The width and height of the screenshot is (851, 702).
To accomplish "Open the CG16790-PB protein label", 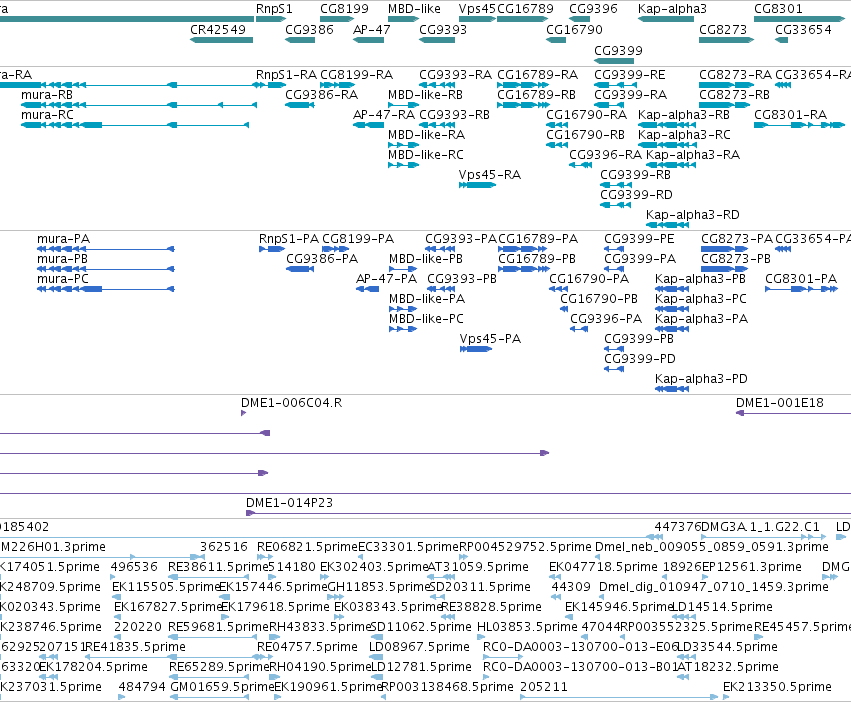I will (599, 299).
